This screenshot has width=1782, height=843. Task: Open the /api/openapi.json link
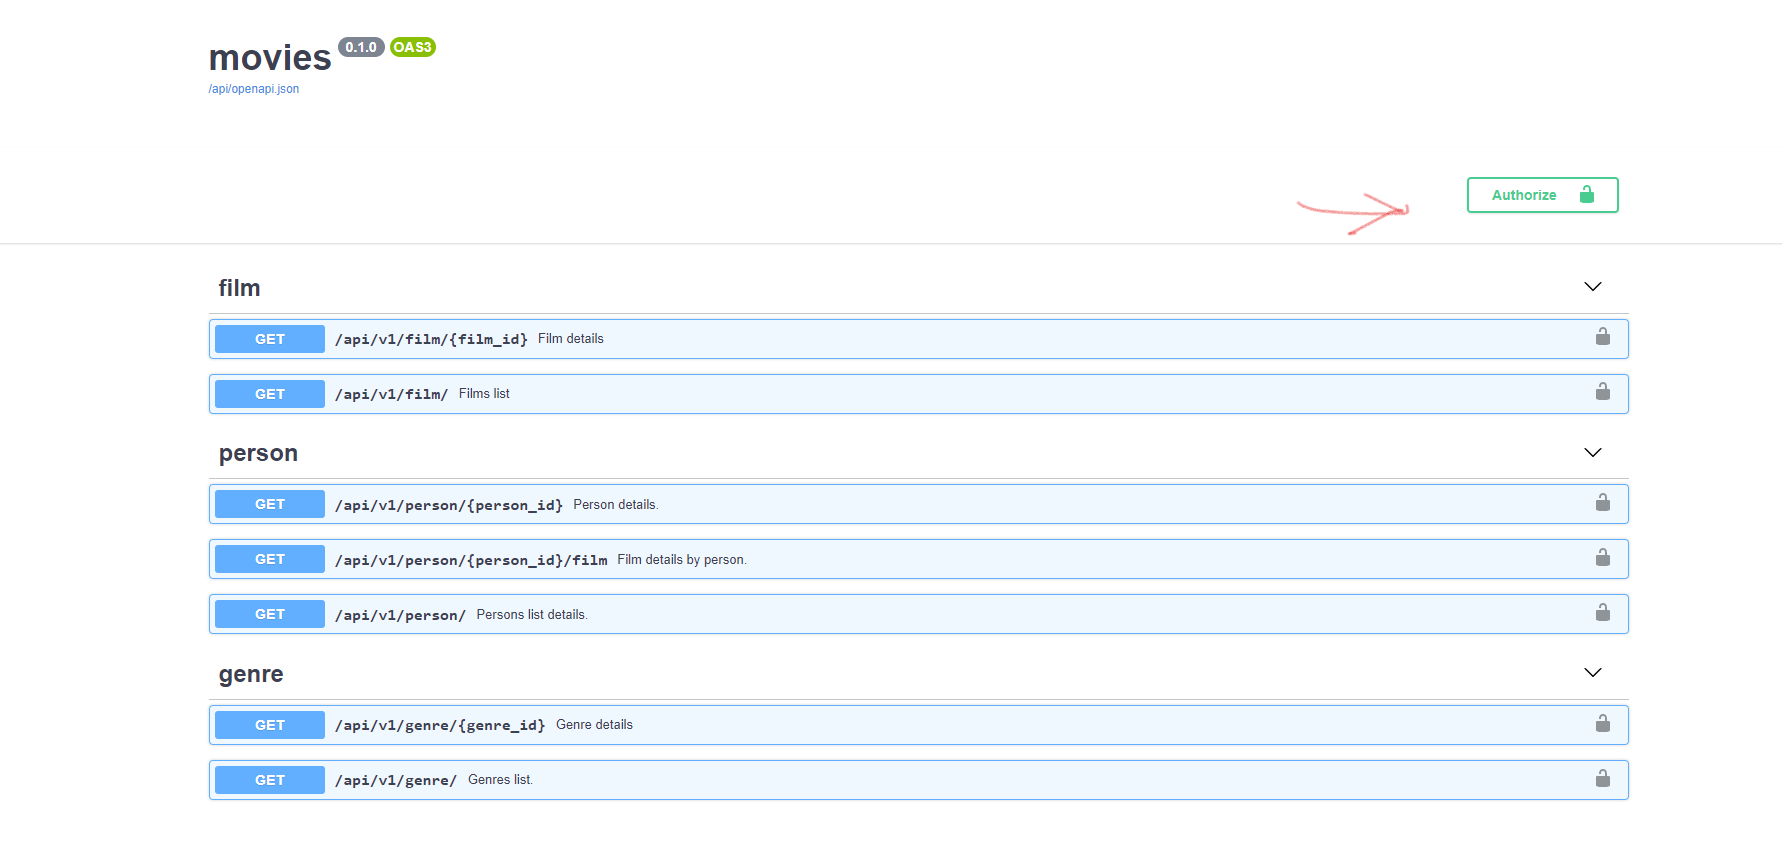tap(254, 89)
